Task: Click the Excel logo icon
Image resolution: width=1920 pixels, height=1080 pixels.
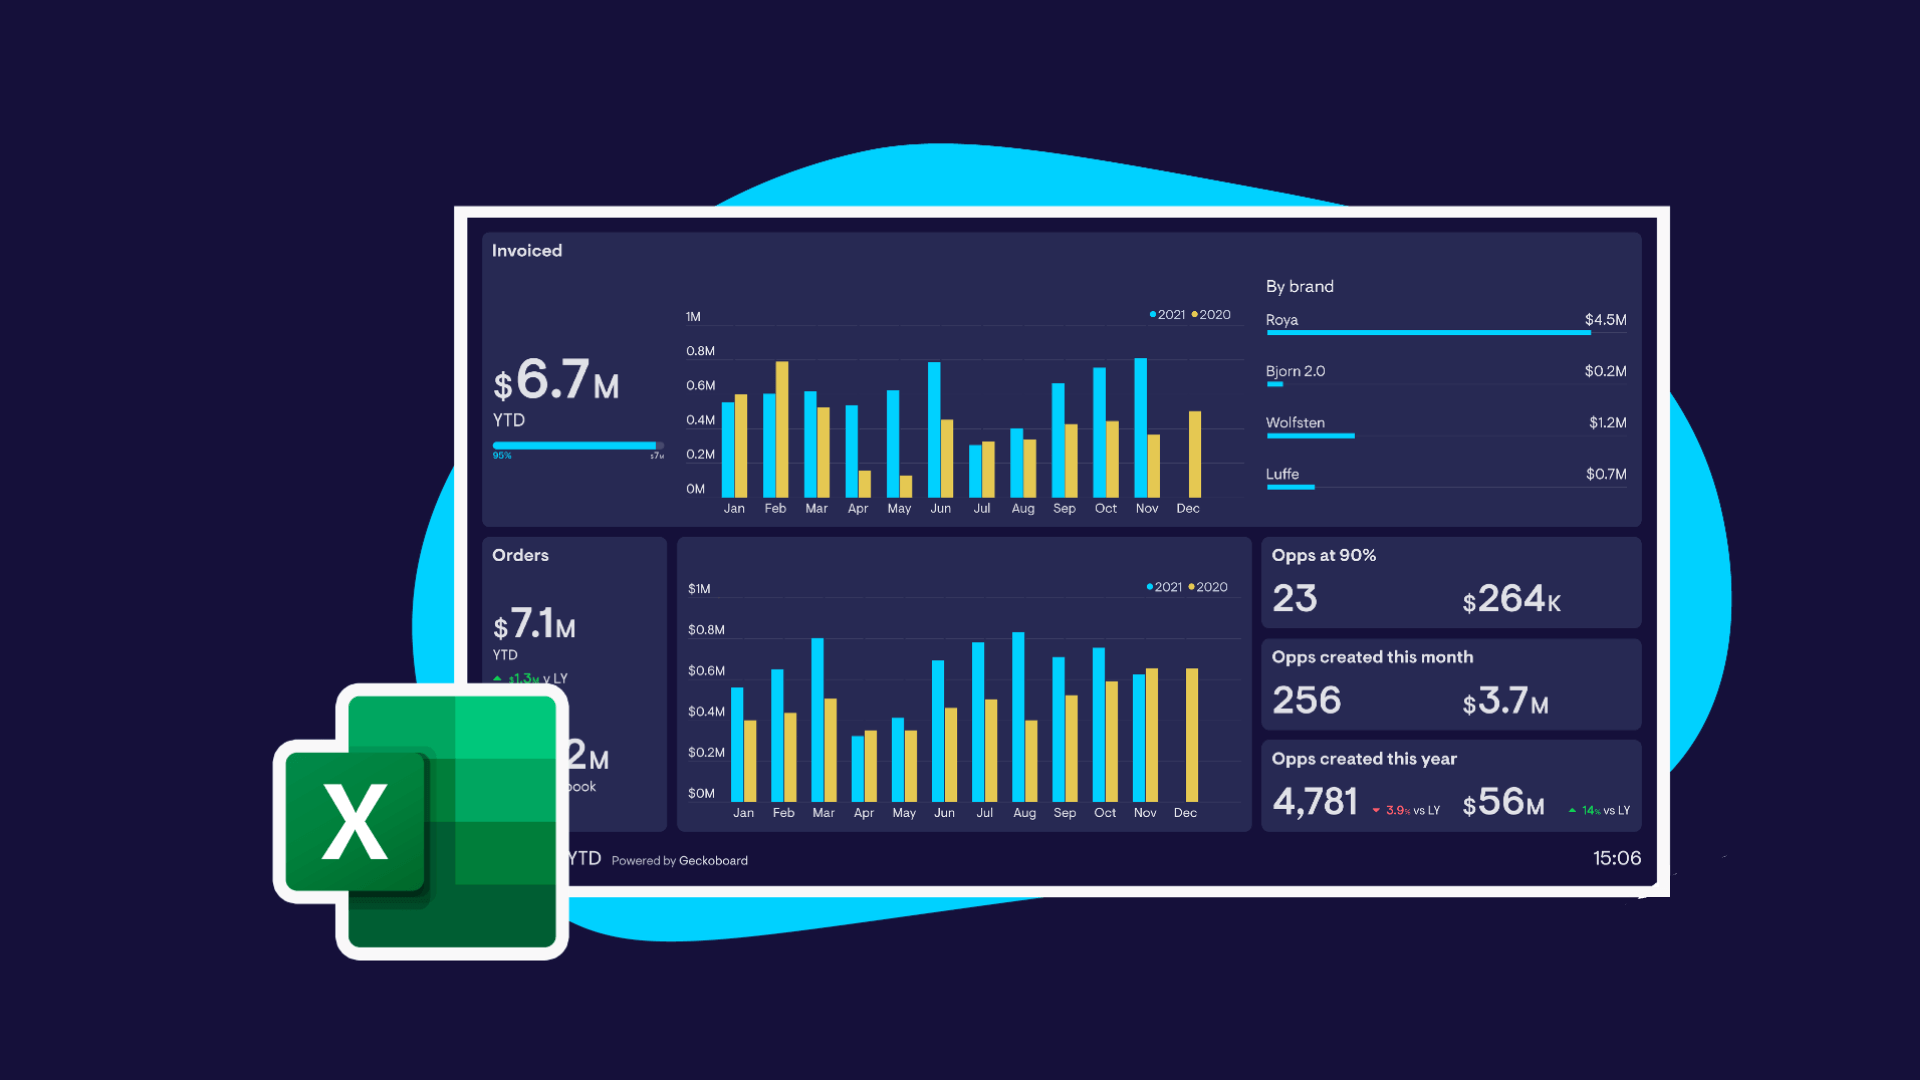Action: pyautogui.click(x=421, y=822)
